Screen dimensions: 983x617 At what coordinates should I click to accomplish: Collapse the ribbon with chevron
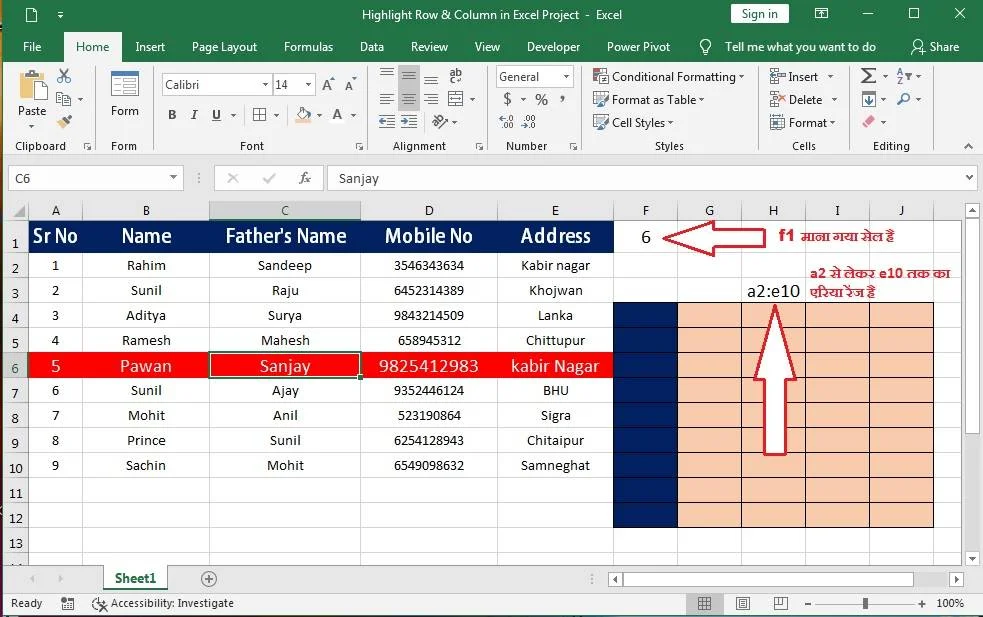tap(969, 146)
